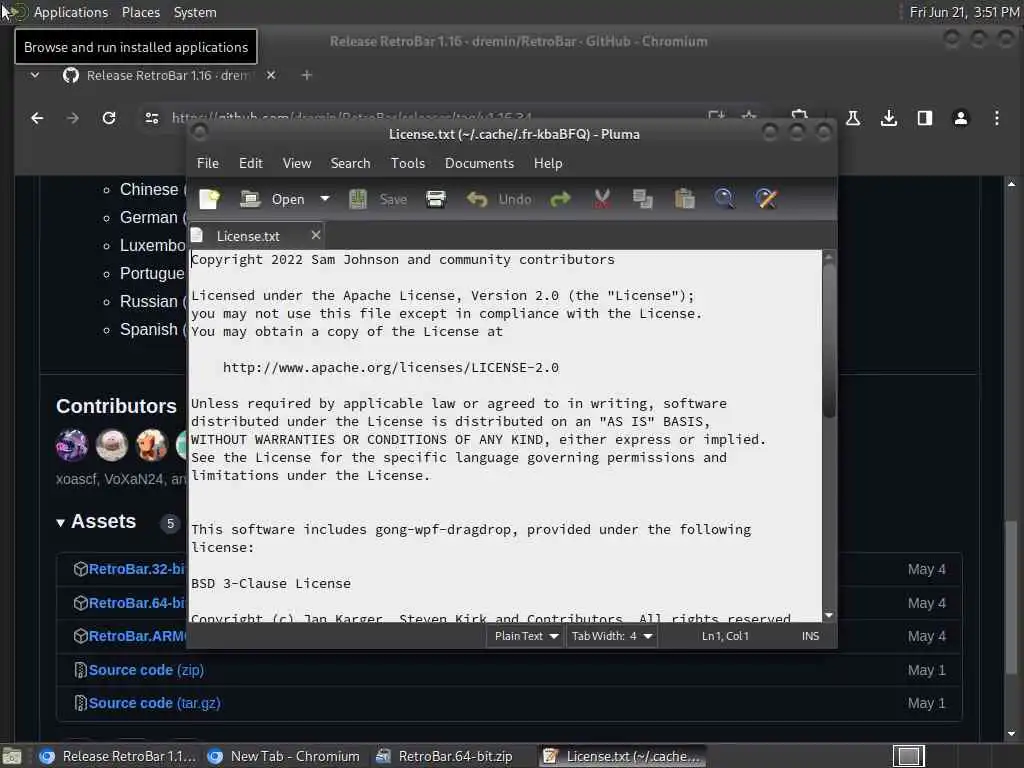Viewport: 1024px width, 768px height.
Task: Click Pluma scrollbar down arrow
Action: [829, 615]
